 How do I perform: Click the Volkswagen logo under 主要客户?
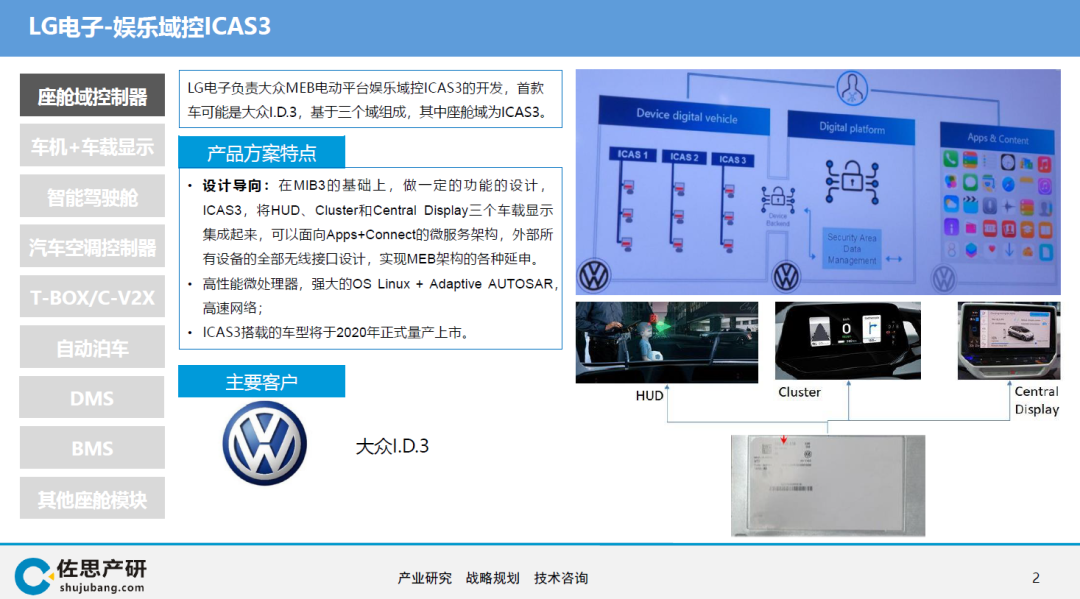[x=264, y=443]
